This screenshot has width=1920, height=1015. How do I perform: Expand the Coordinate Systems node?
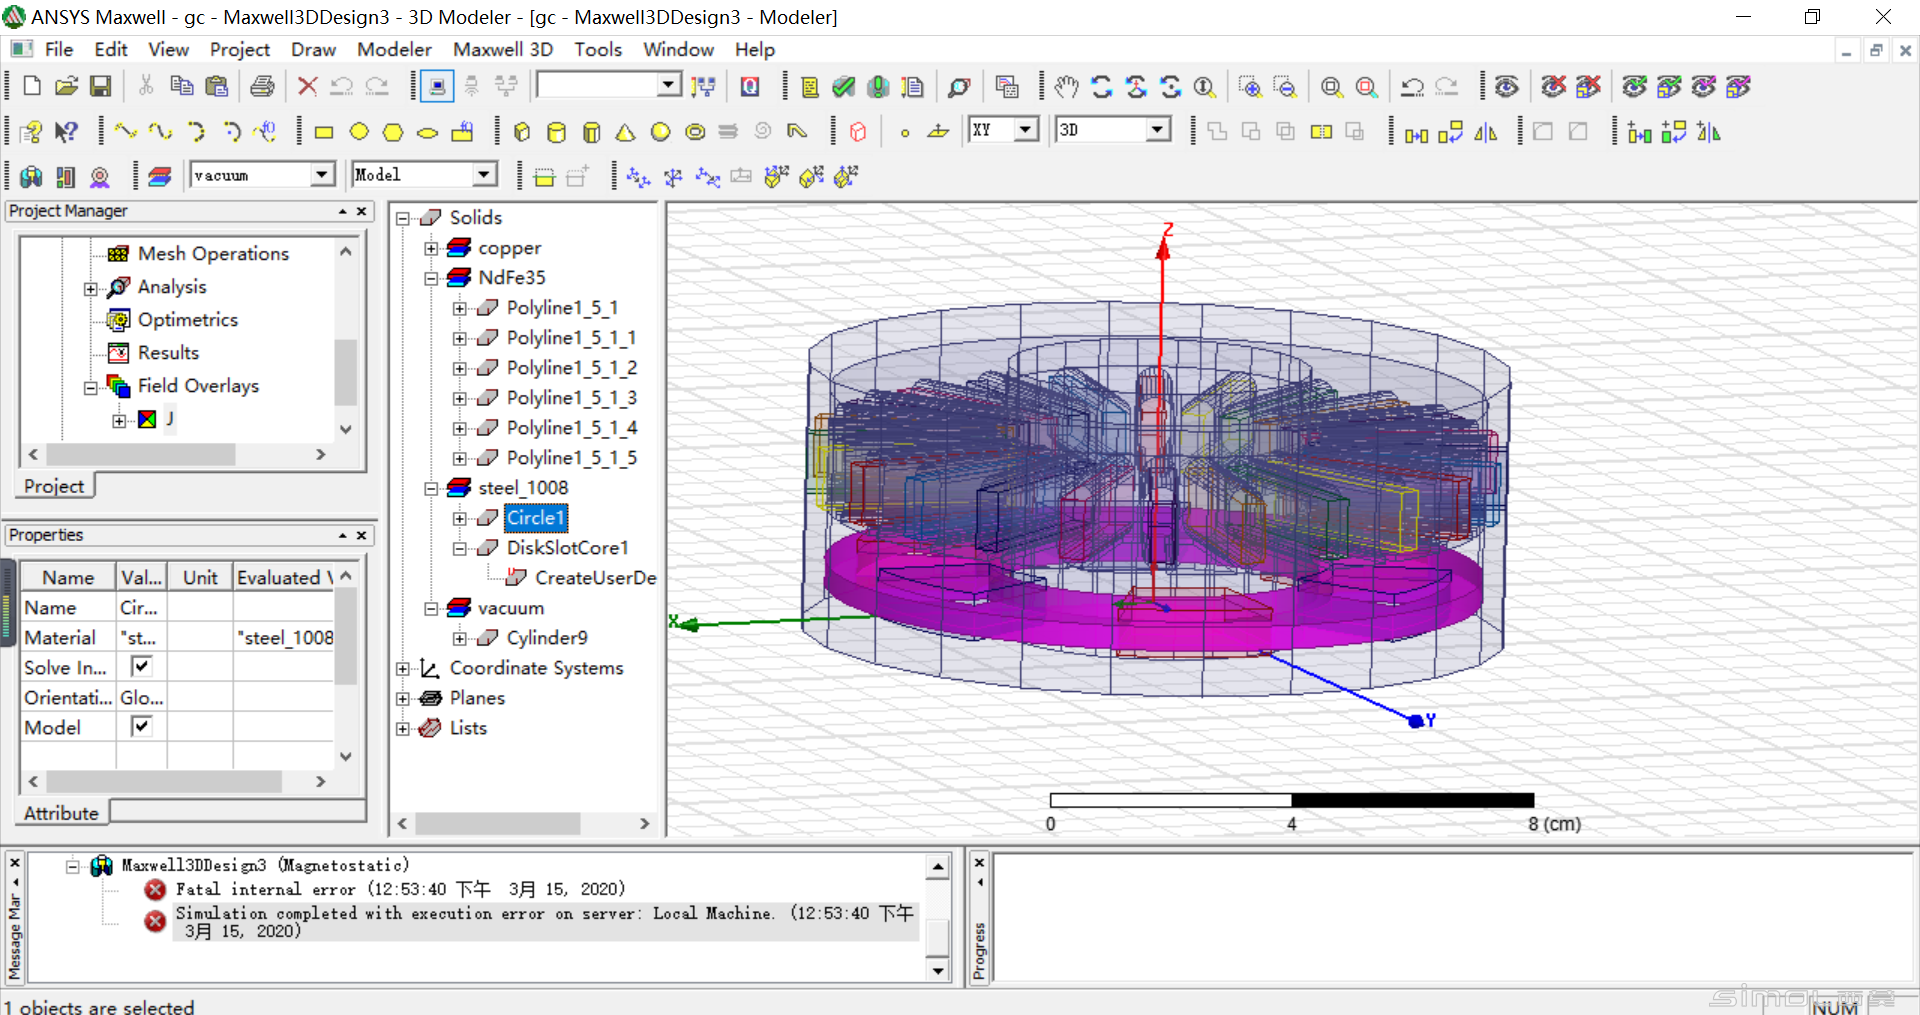coord(403,668)
